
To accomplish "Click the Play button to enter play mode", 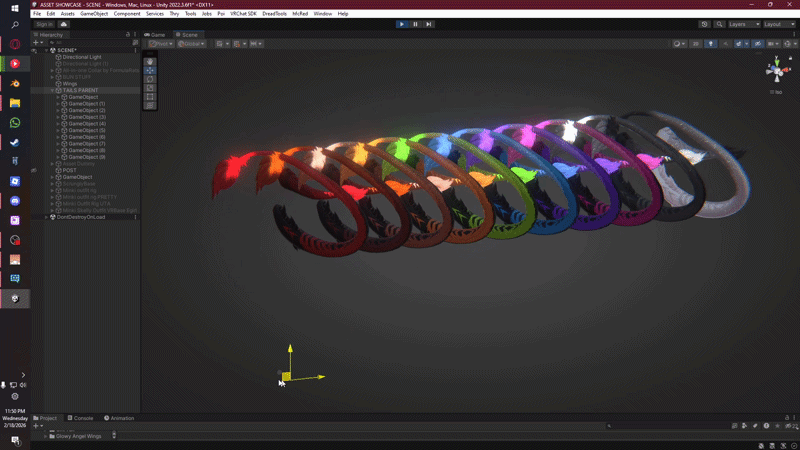I will click(x=402, y=23).
